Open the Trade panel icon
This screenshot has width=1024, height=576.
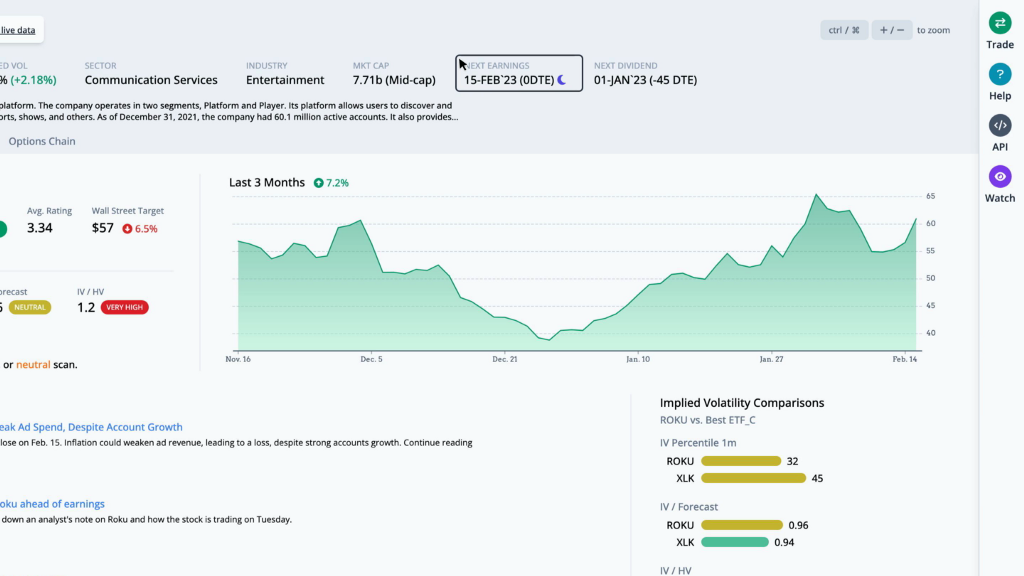click(1000, 23)
